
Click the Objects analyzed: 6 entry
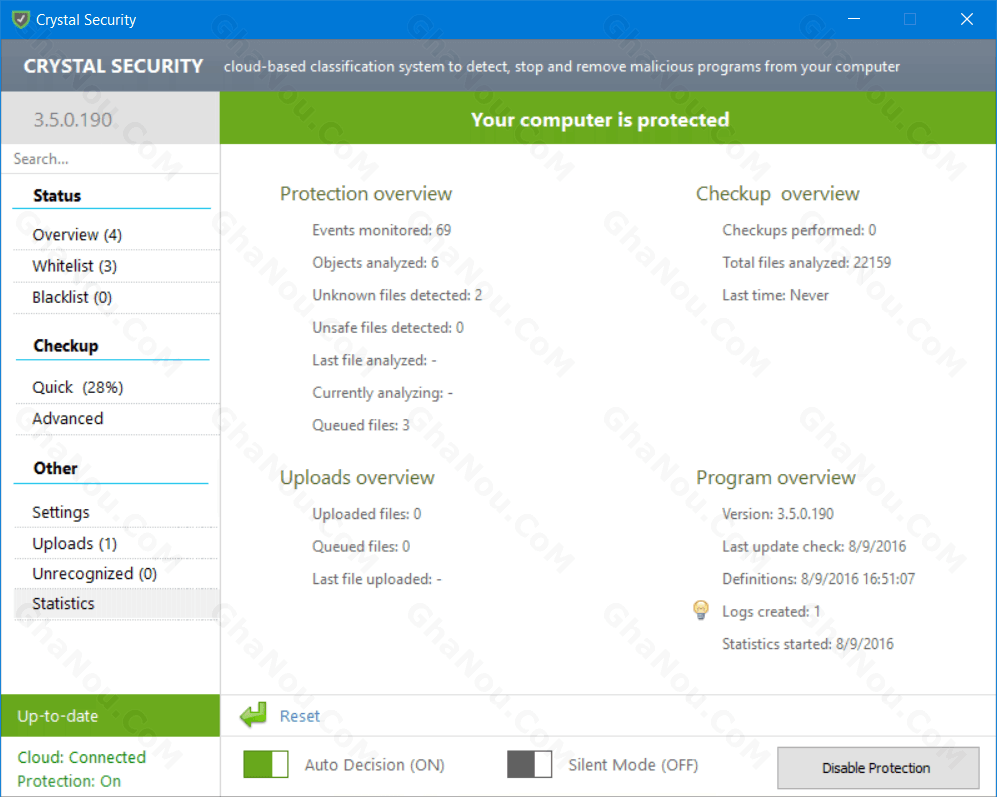coord(375,263)
